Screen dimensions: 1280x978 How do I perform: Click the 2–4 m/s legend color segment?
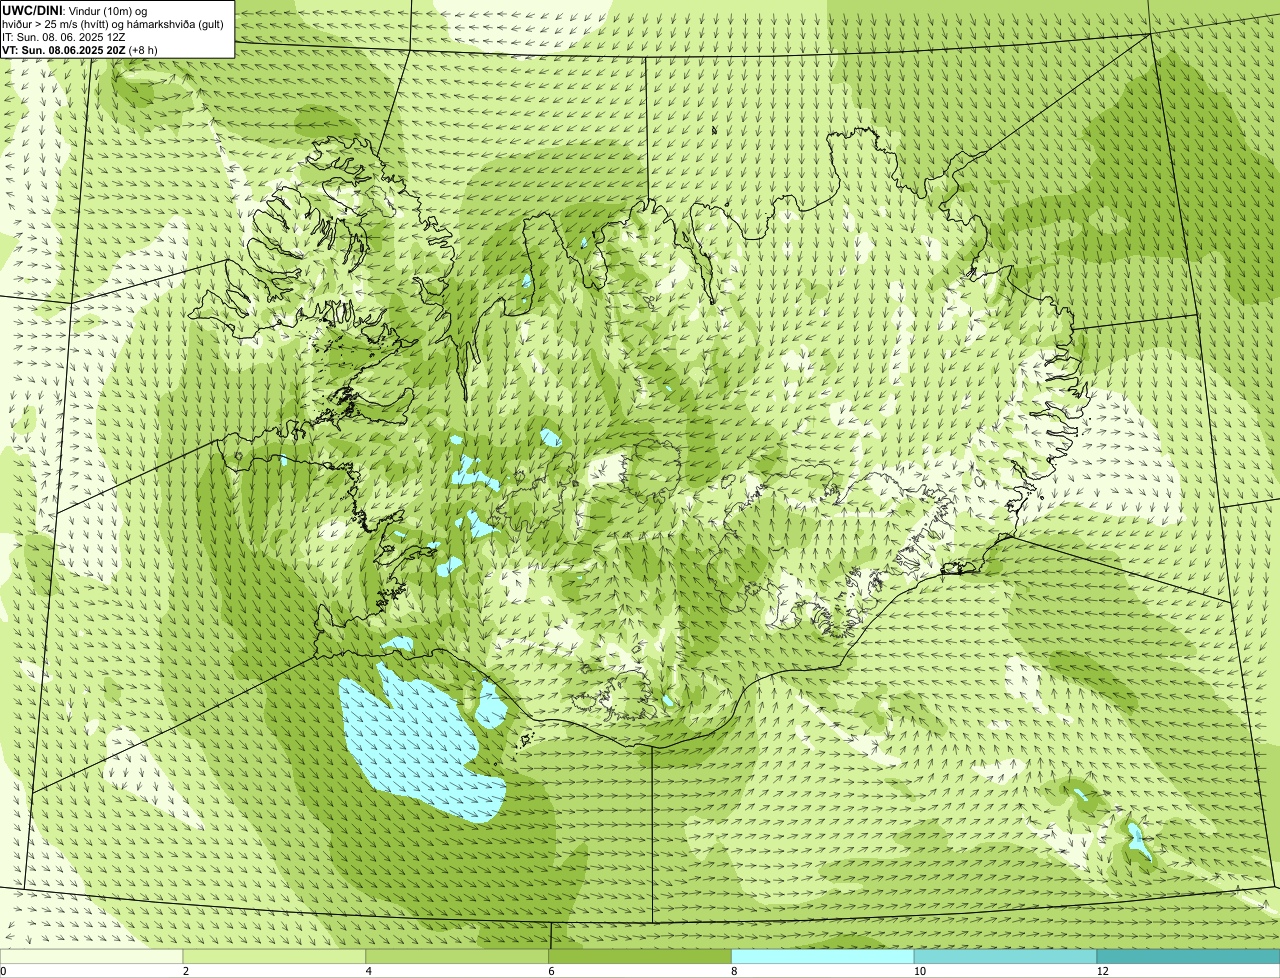pos(275,957)
